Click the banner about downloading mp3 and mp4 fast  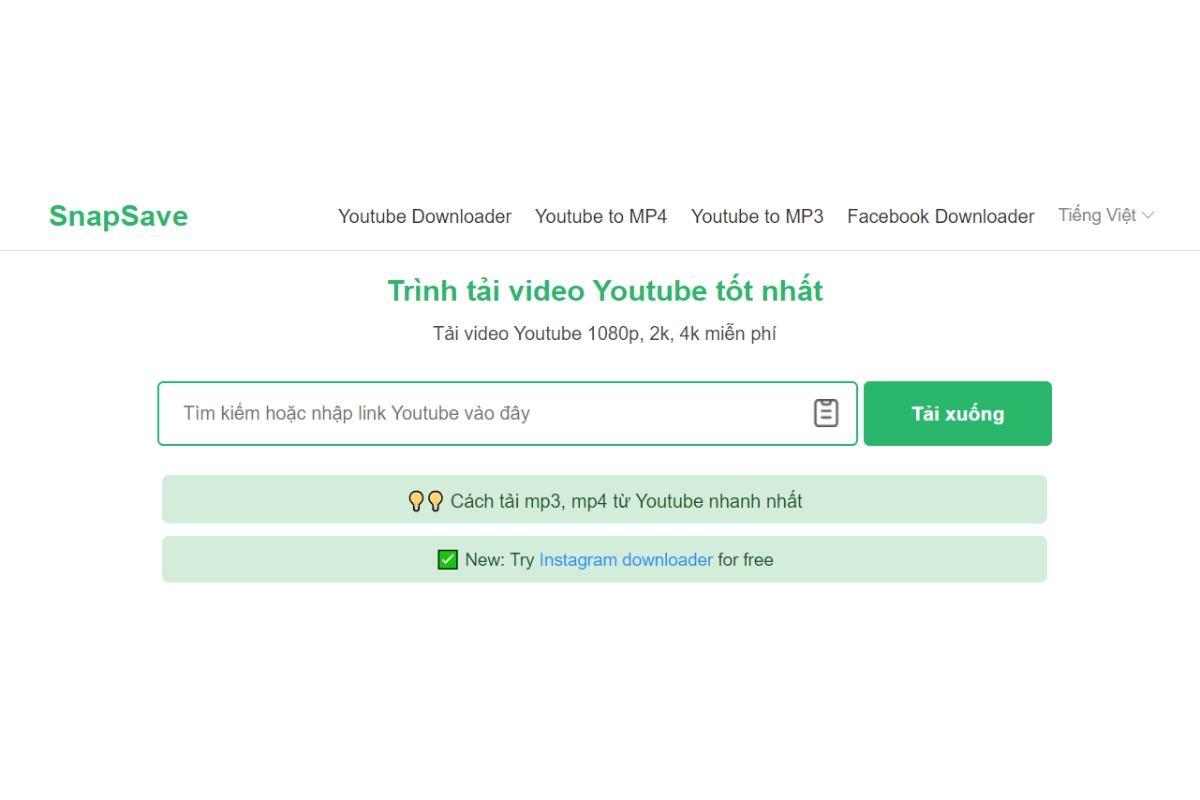pos(604,500)
